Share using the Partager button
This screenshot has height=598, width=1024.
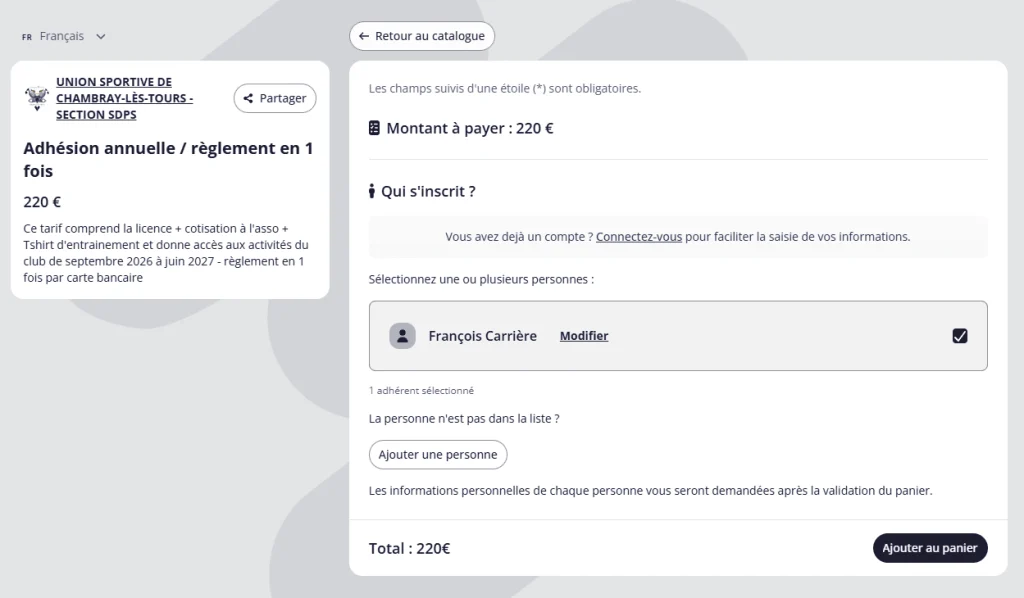point(275,98)
